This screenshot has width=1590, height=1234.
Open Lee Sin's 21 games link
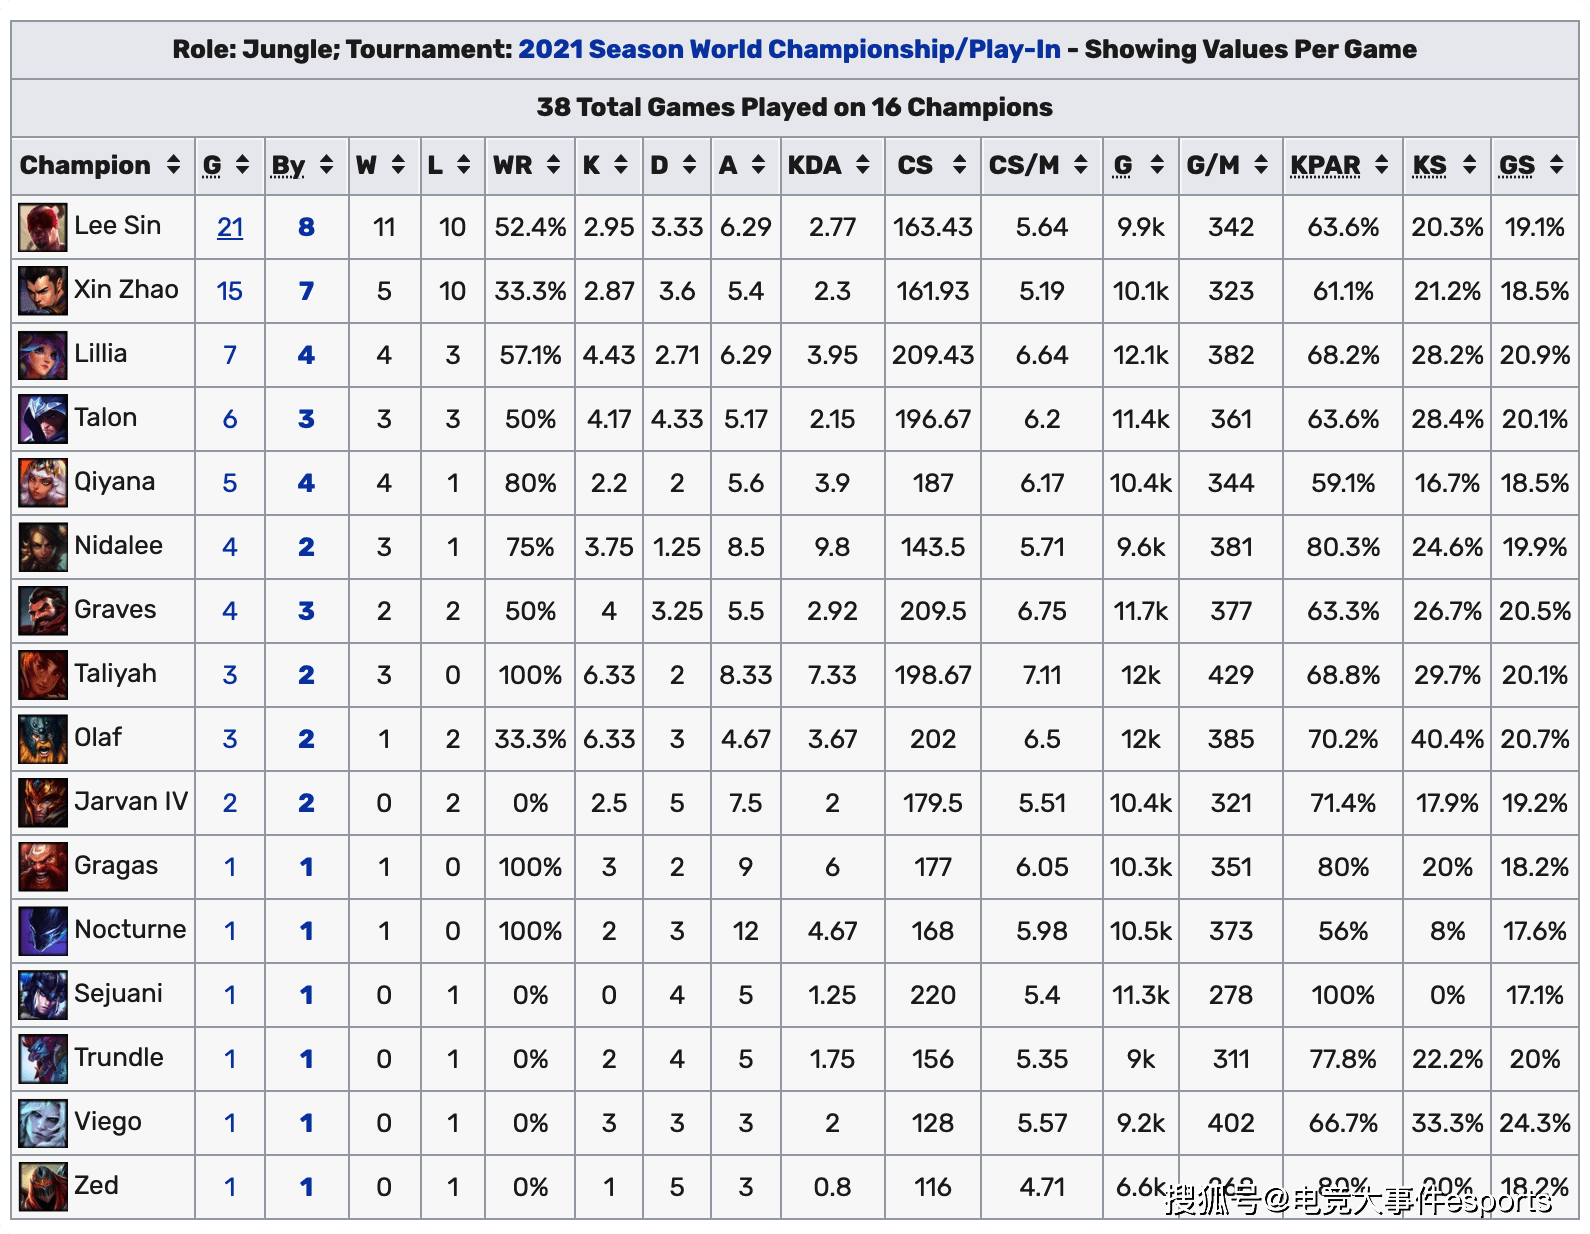[x=230, y=228]
